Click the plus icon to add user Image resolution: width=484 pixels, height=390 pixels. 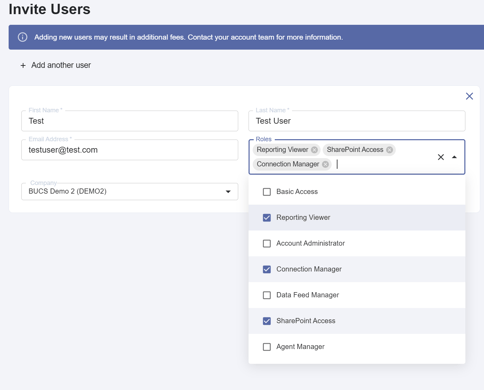(23, 65)
